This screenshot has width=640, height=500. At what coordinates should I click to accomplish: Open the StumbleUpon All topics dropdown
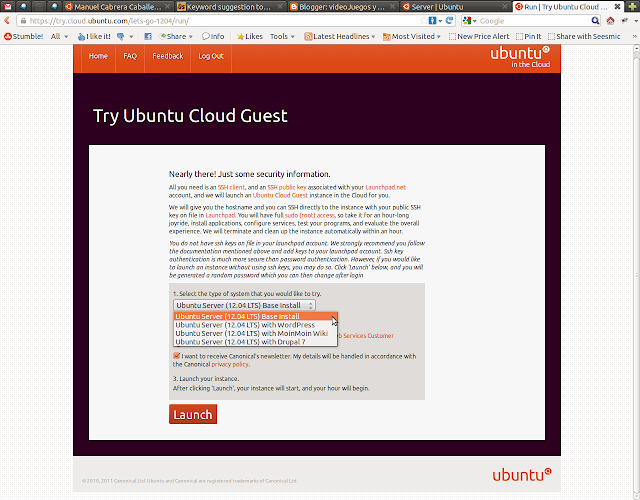pyautogui.click(x=59, y=36)
